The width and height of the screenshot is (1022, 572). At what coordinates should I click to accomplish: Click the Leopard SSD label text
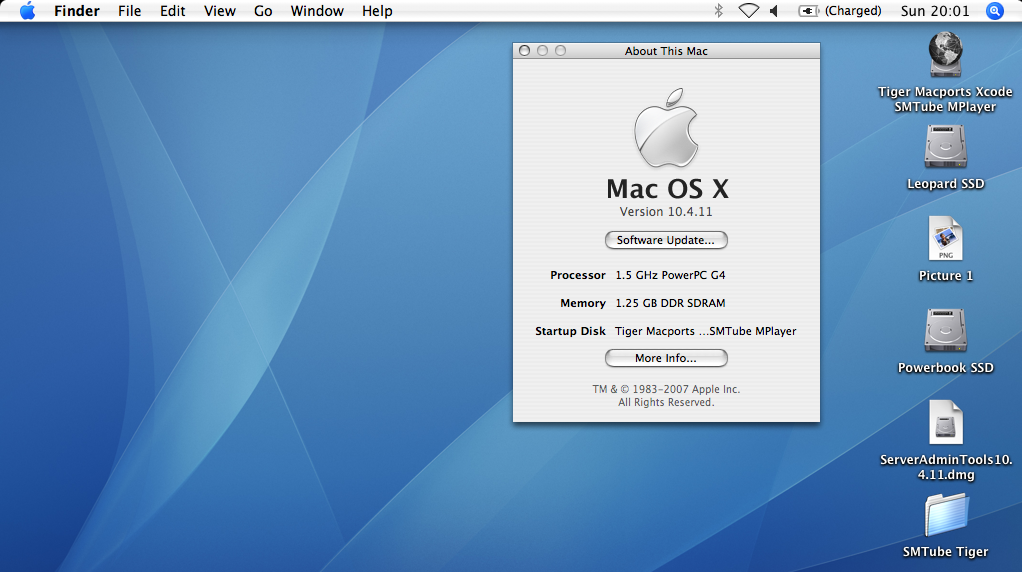click(945, 184)
